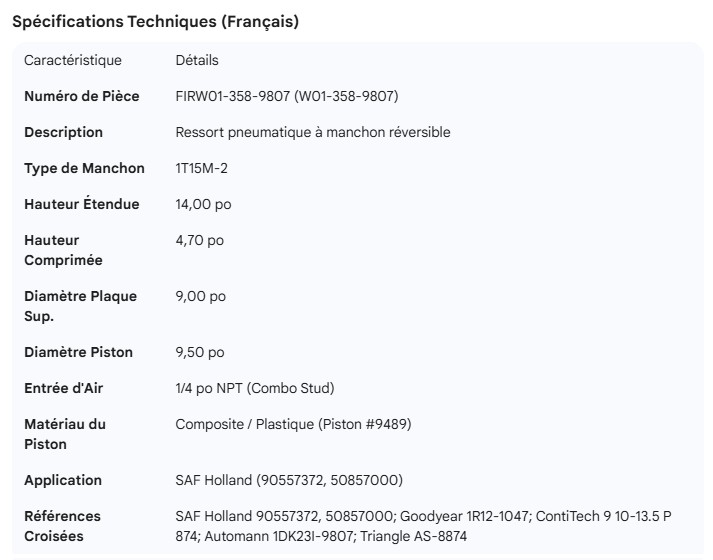
Task: Click the 'Type de Manchon' label
Action: click(x=84, y=168)
